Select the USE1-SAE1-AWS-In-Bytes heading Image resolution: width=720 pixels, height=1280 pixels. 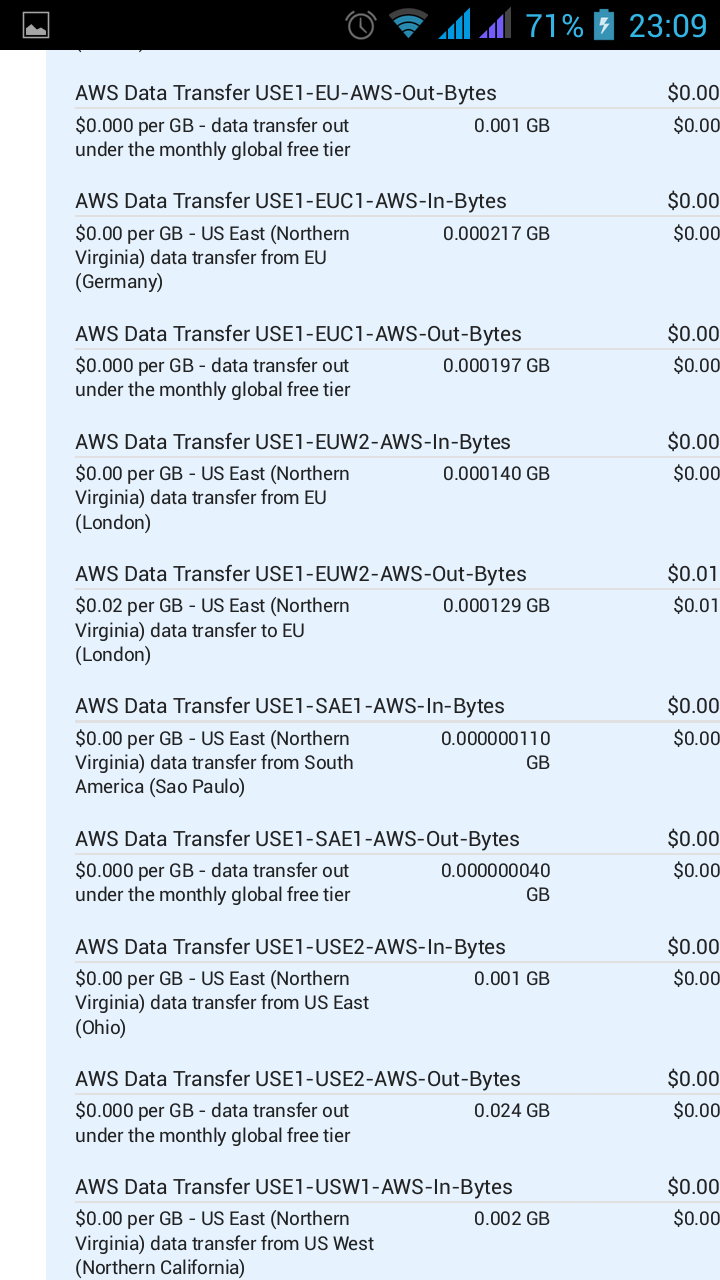pyautogui.click(x=290, y=706)
